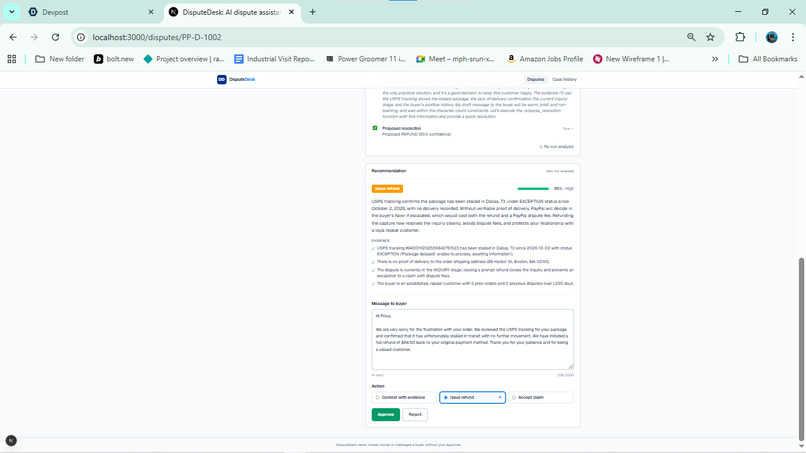Click the zoom magnifier icon in address bar
The height and width of the screenshot is (453, 806).
[x=691, y=37]
